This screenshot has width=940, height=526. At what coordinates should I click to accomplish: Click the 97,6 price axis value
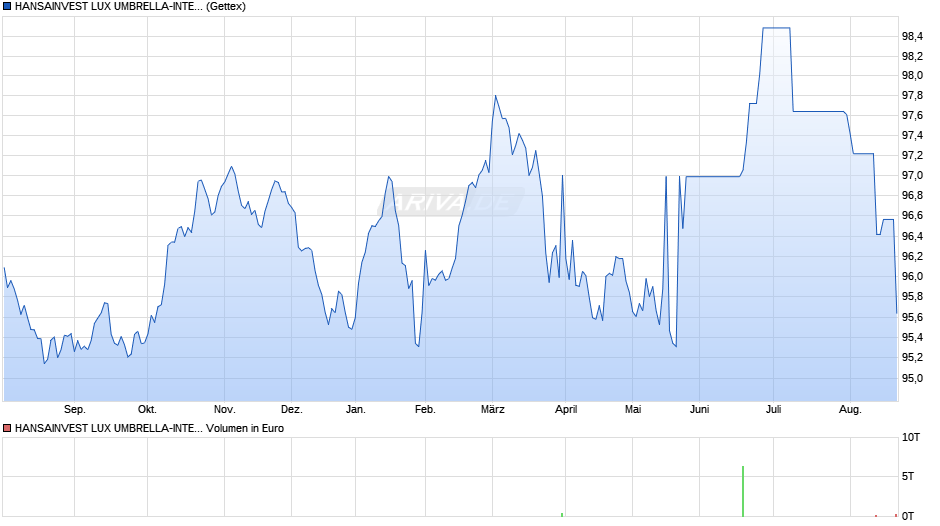pyautogui.click(x=912, y=116)
